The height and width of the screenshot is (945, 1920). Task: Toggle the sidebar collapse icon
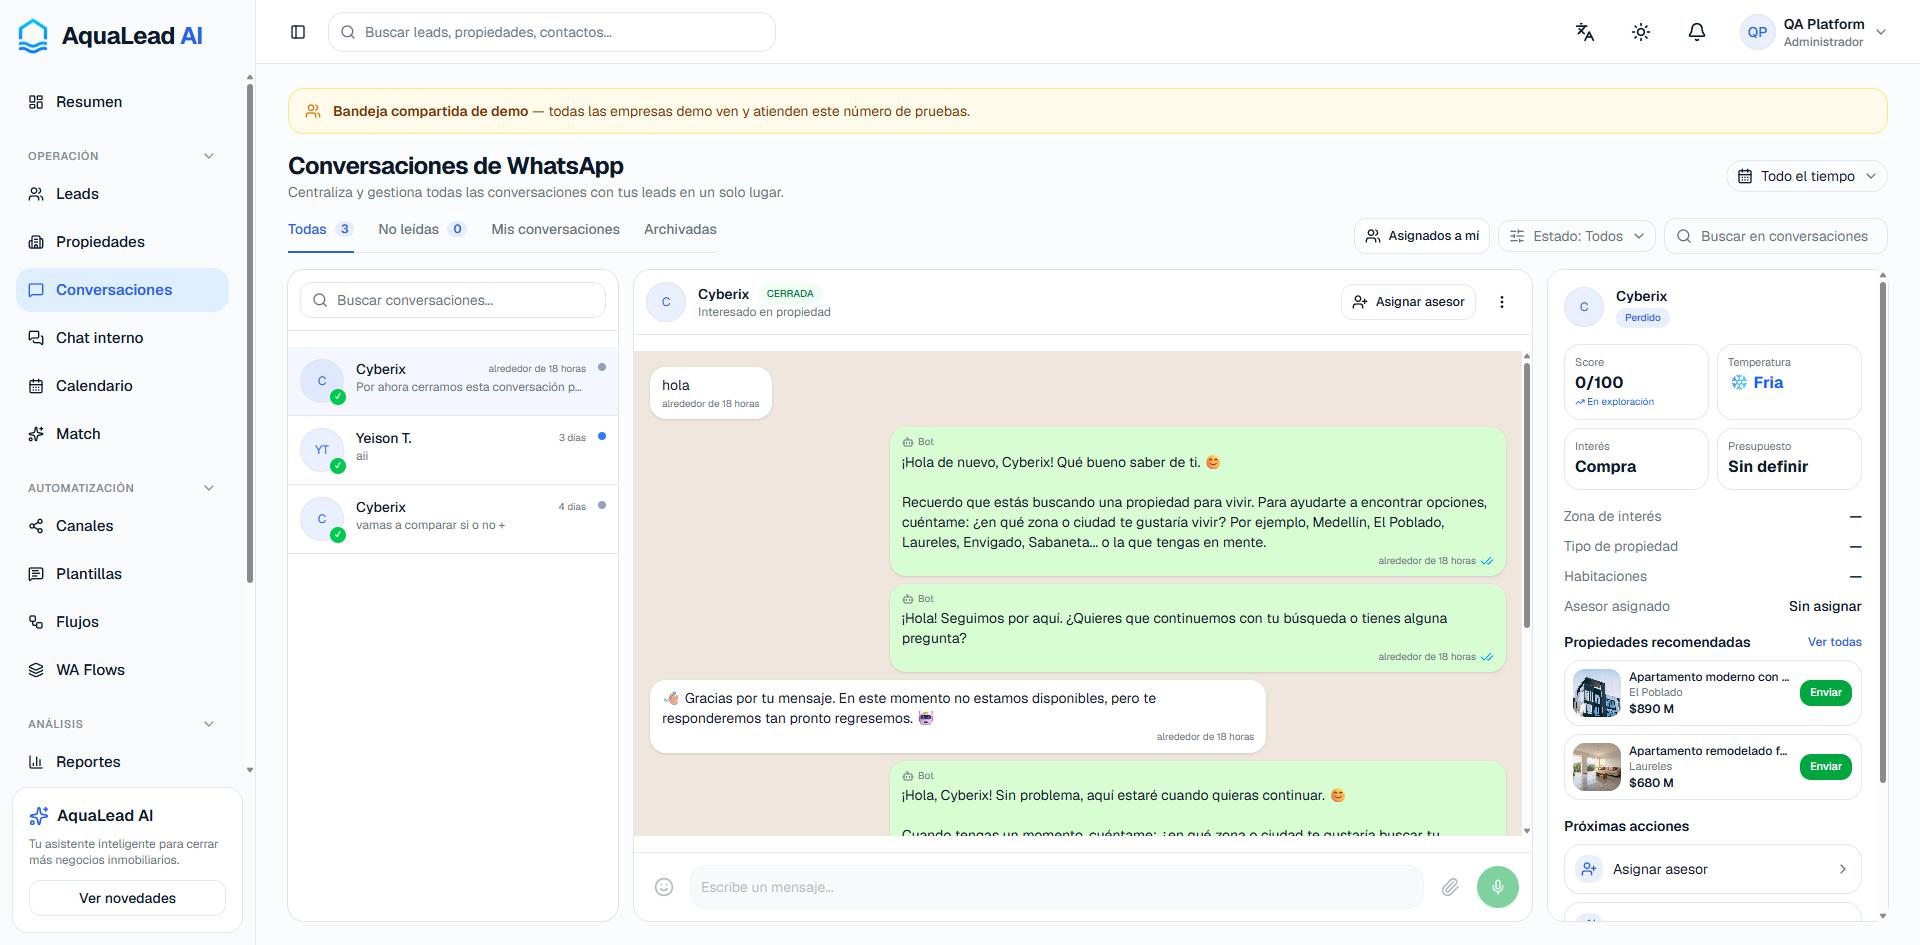pos(298,32)
